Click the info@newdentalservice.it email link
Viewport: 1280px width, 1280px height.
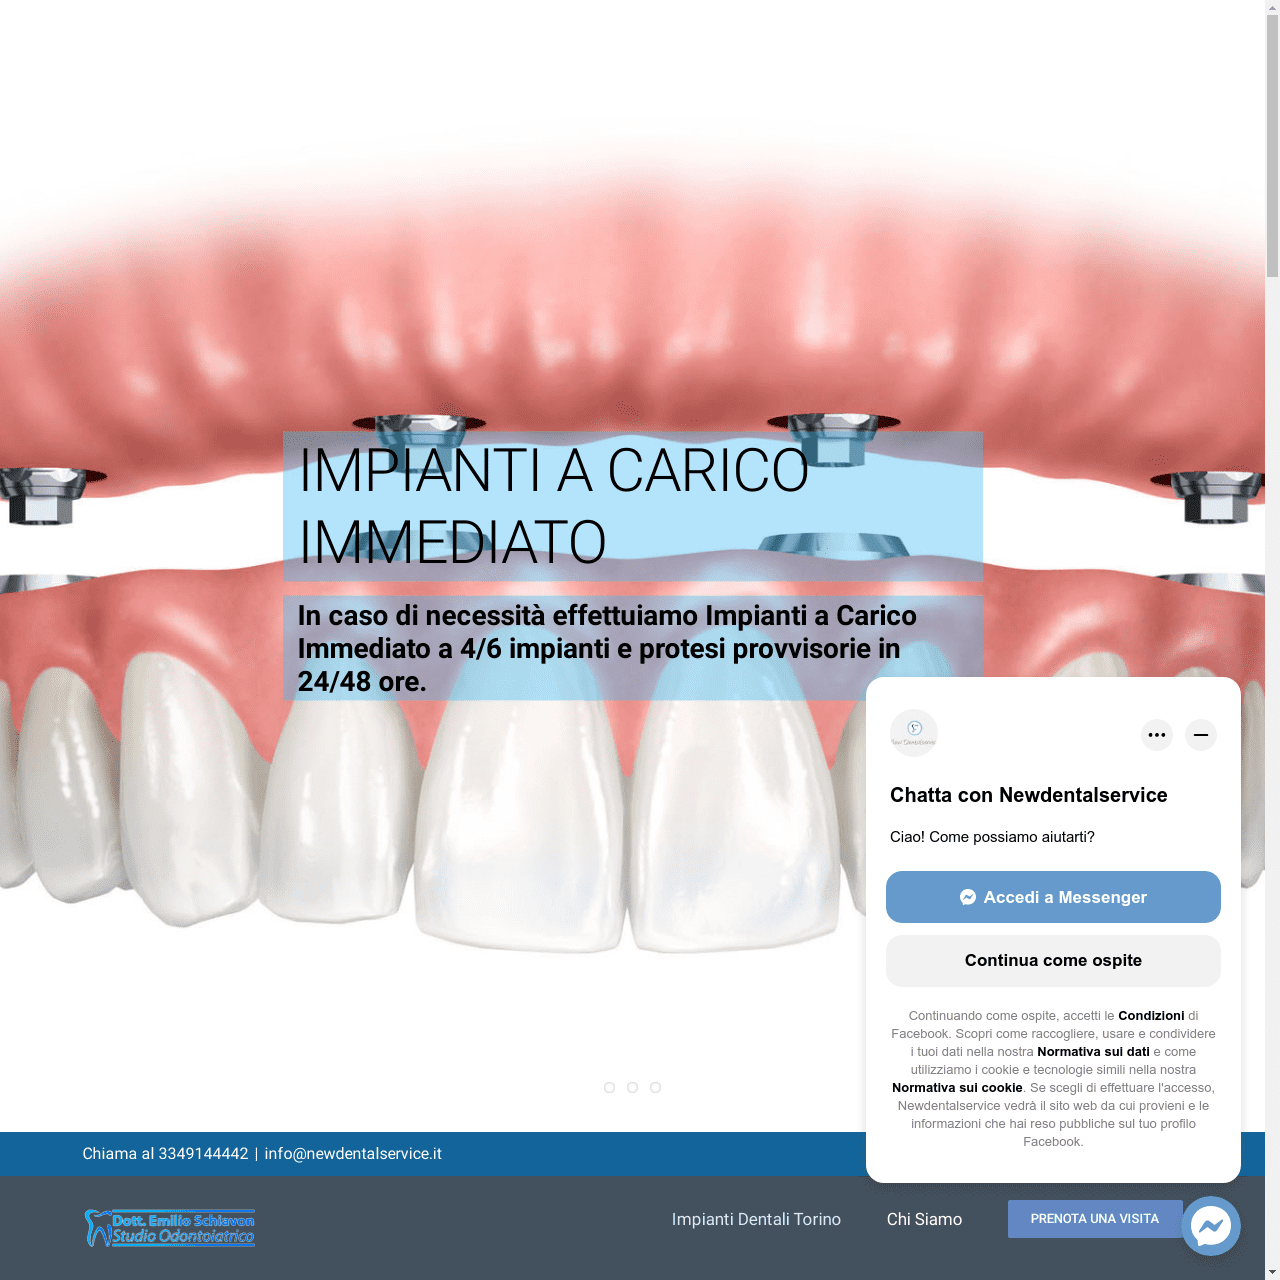pos(353,1154)
